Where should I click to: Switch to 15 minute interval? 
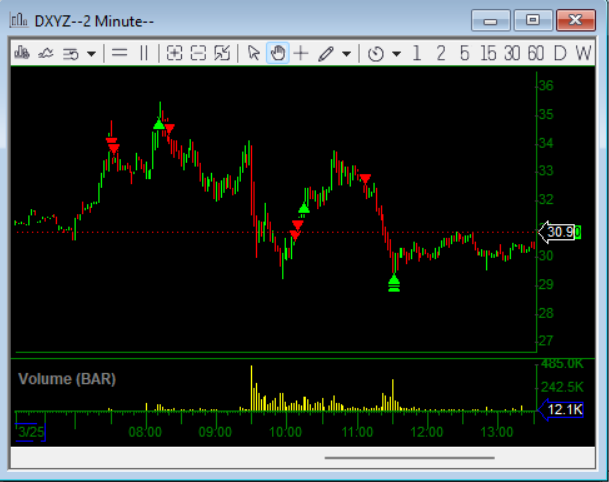[488, 53]
